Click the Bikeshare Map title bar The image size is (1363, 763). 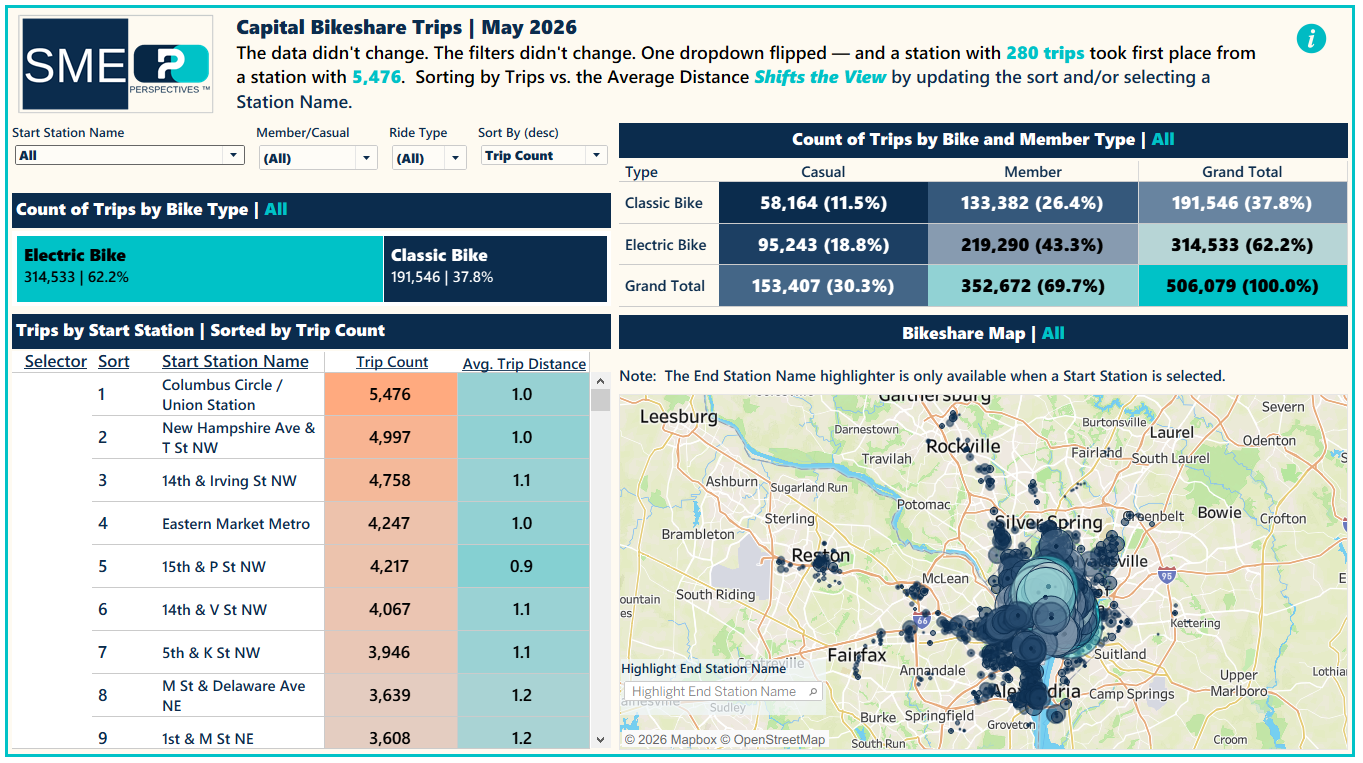[x=983, y=333]
